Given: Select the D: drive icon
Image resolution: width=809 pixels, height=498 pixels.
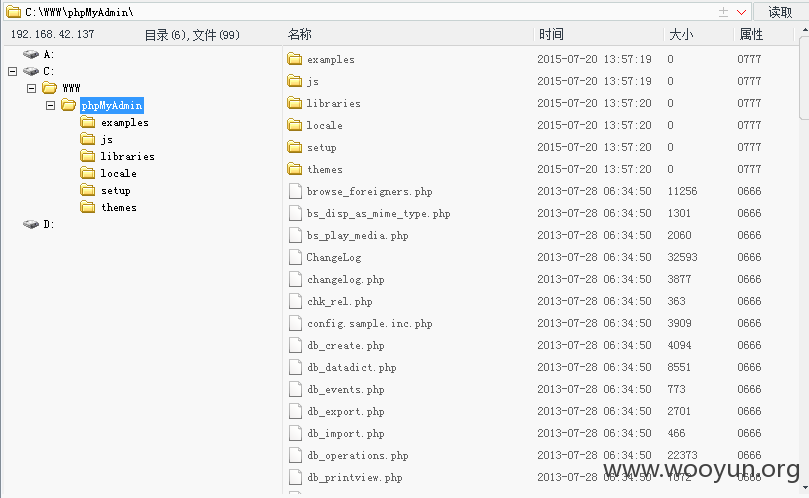Looking at the screenshot, I should (x=31, y=224).
